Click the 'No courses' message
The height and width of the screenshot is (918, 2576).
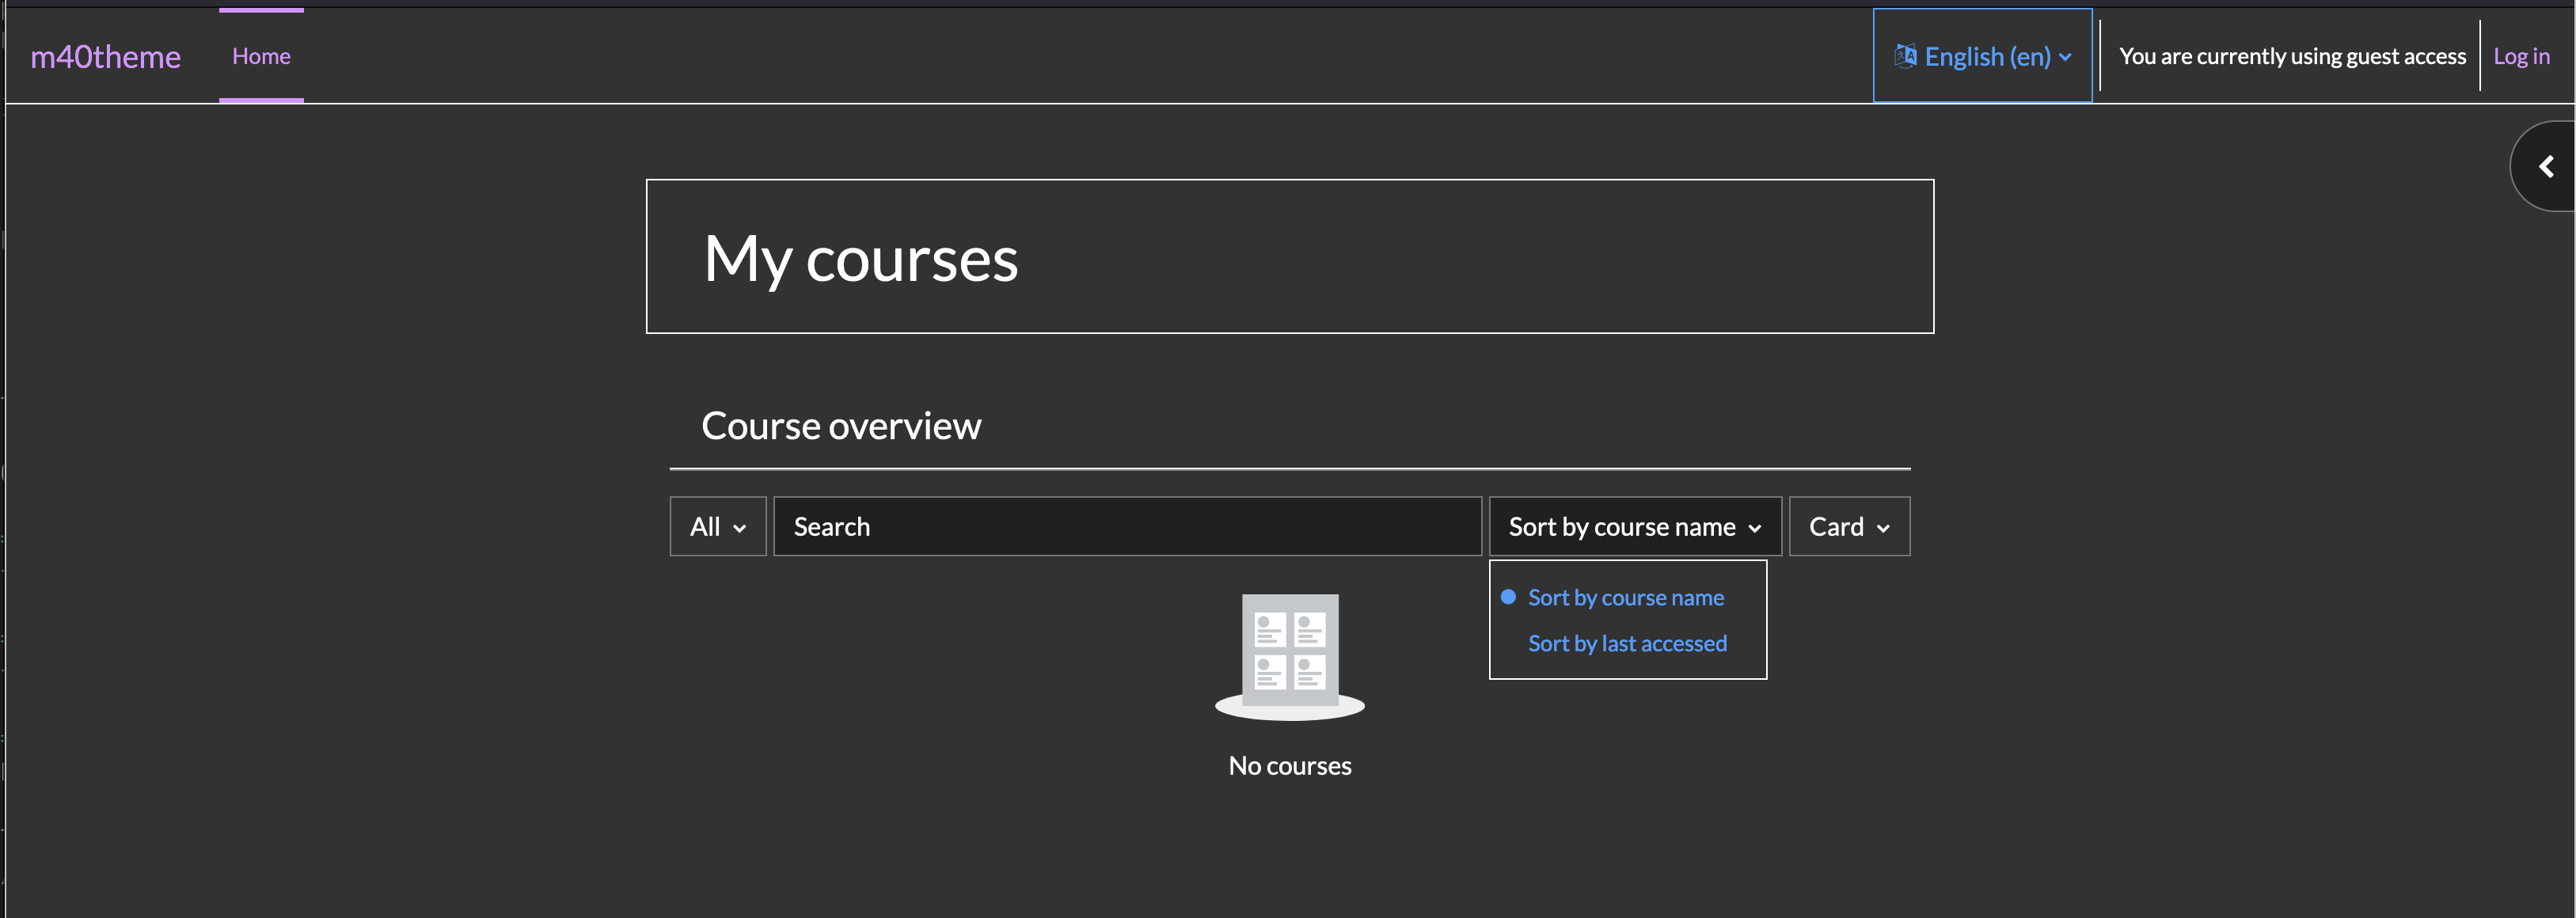1289,766
